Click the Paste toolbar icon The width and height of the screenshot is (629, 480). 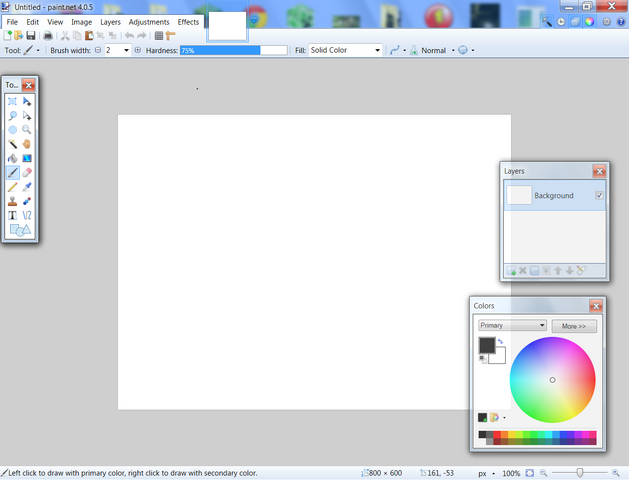(x=89, y=36)
